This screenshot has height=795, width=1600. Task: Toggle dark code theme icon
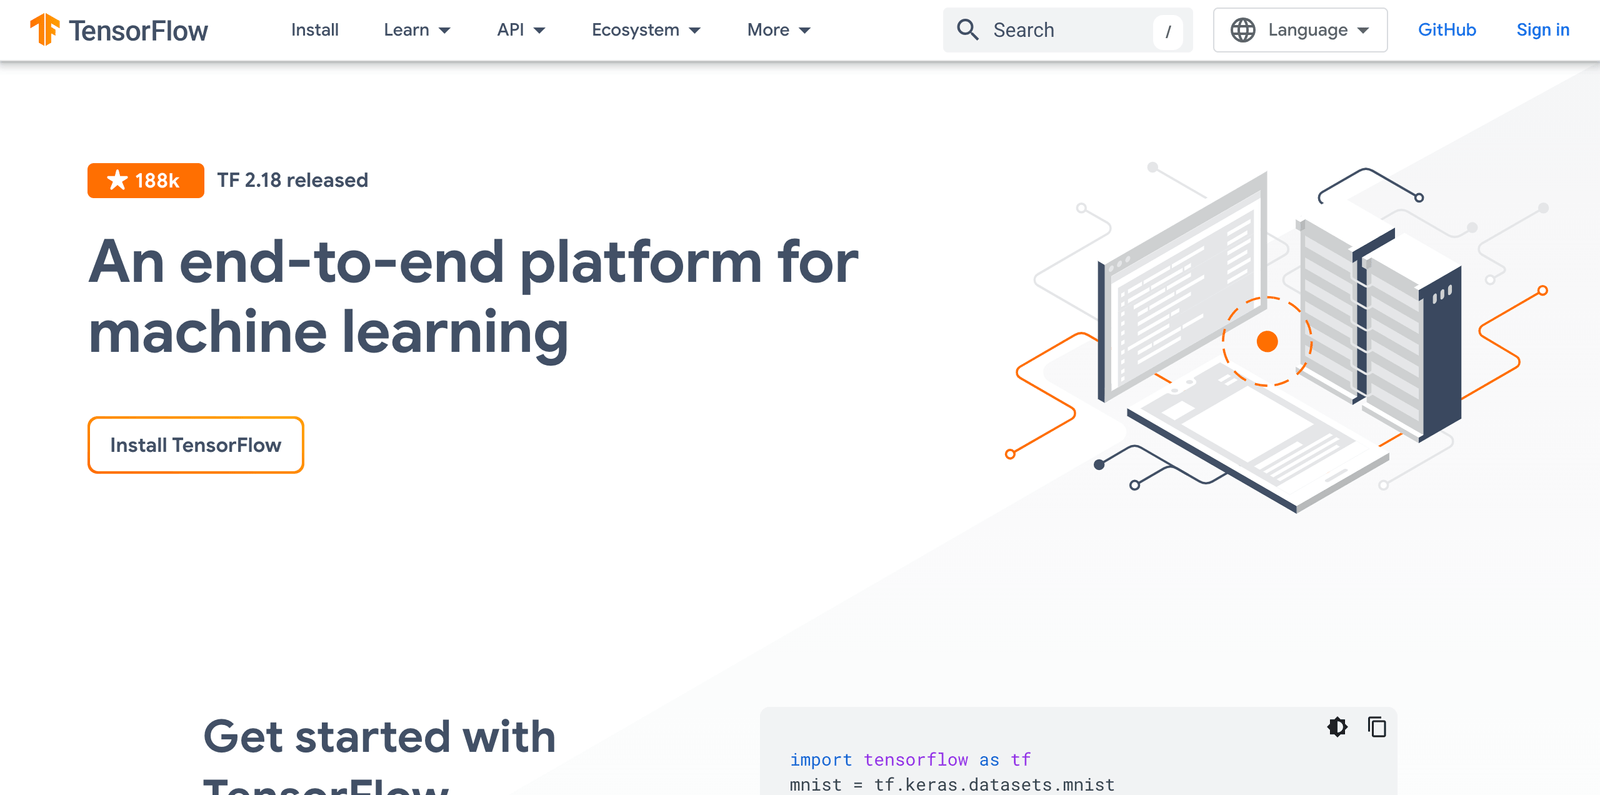pos(1337,727)
